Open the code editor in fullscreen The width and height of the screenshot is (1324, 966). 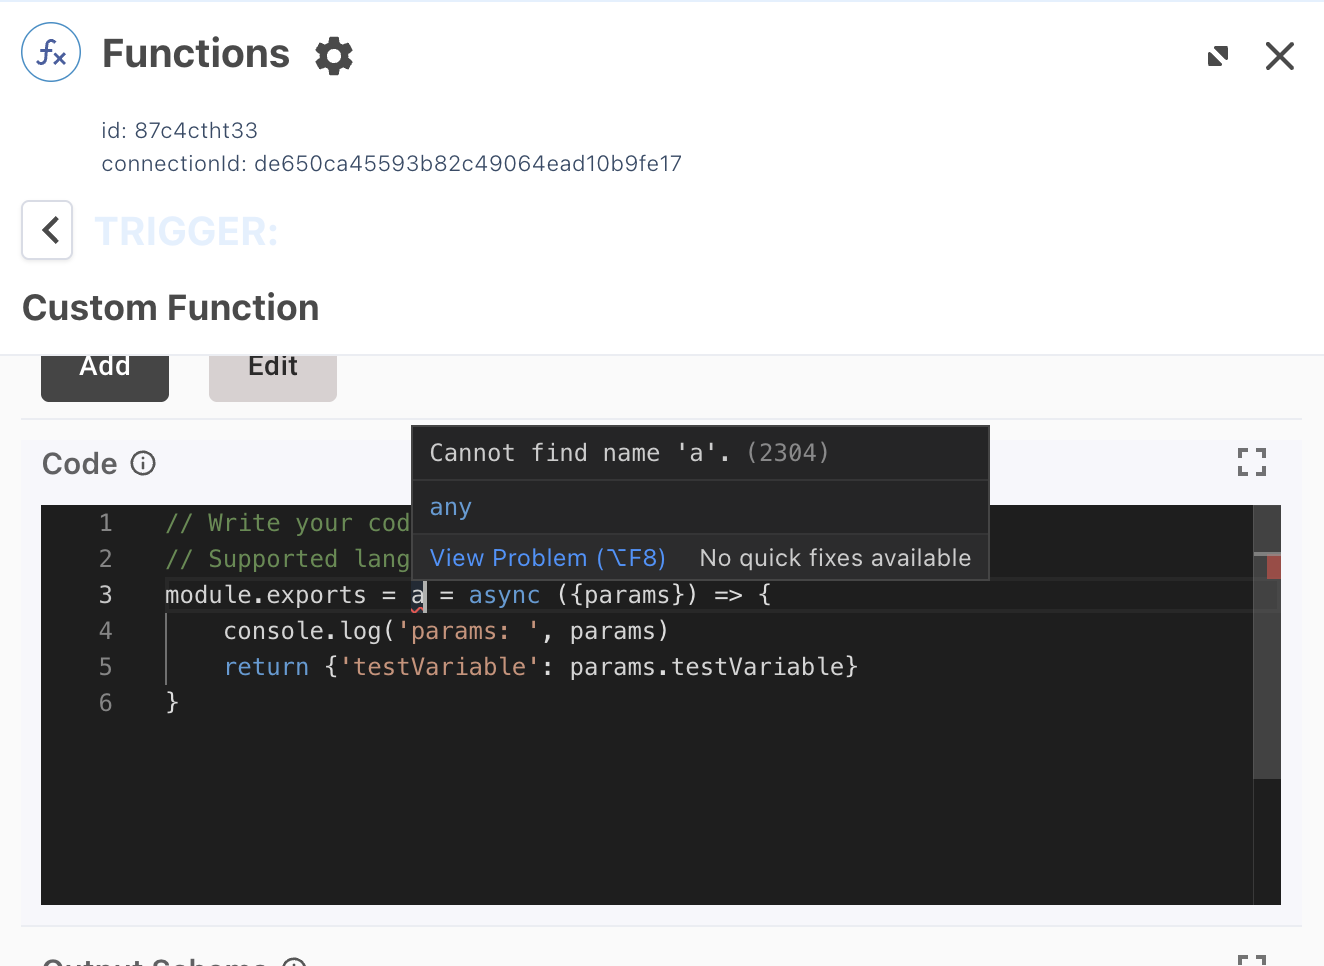(1251, 462)
